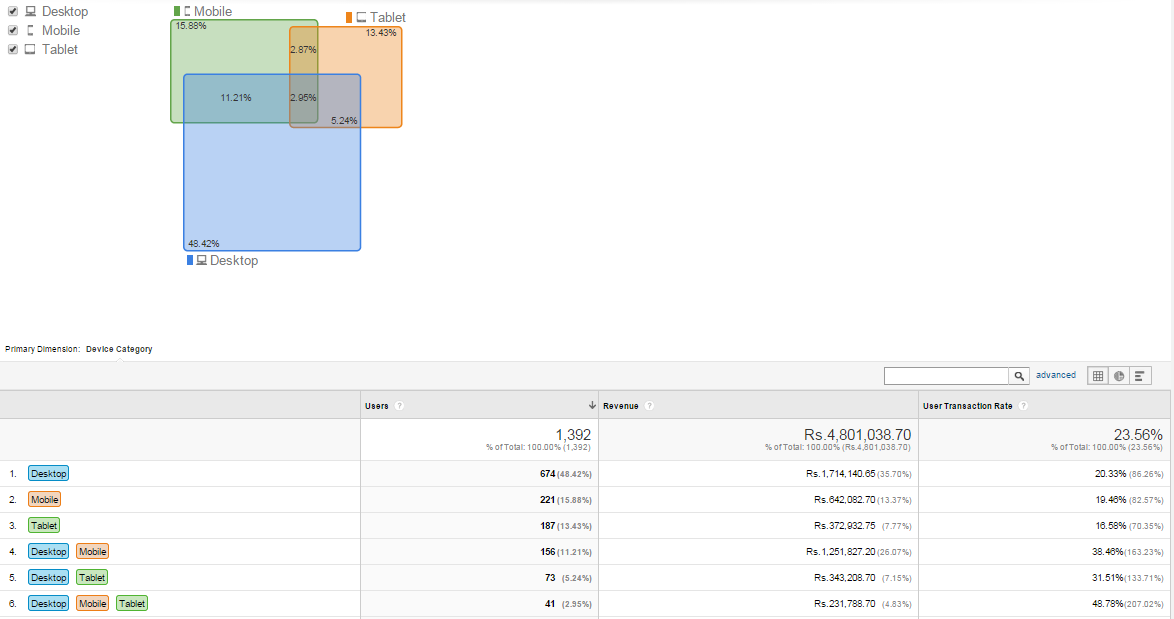Switch to pie chart percentage view
The image size is (1174, 619).
pos(1119,376)
